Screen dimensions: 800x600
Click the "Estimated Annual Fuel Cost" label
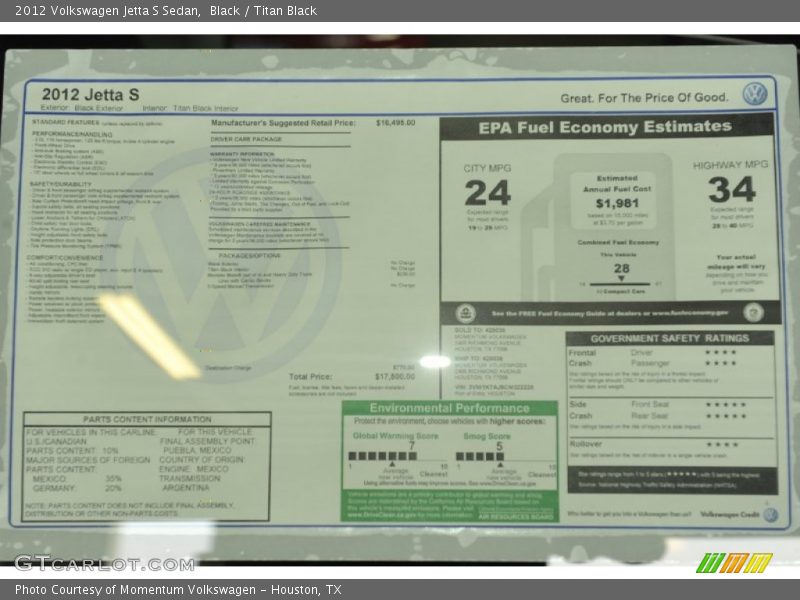point(617,184)
